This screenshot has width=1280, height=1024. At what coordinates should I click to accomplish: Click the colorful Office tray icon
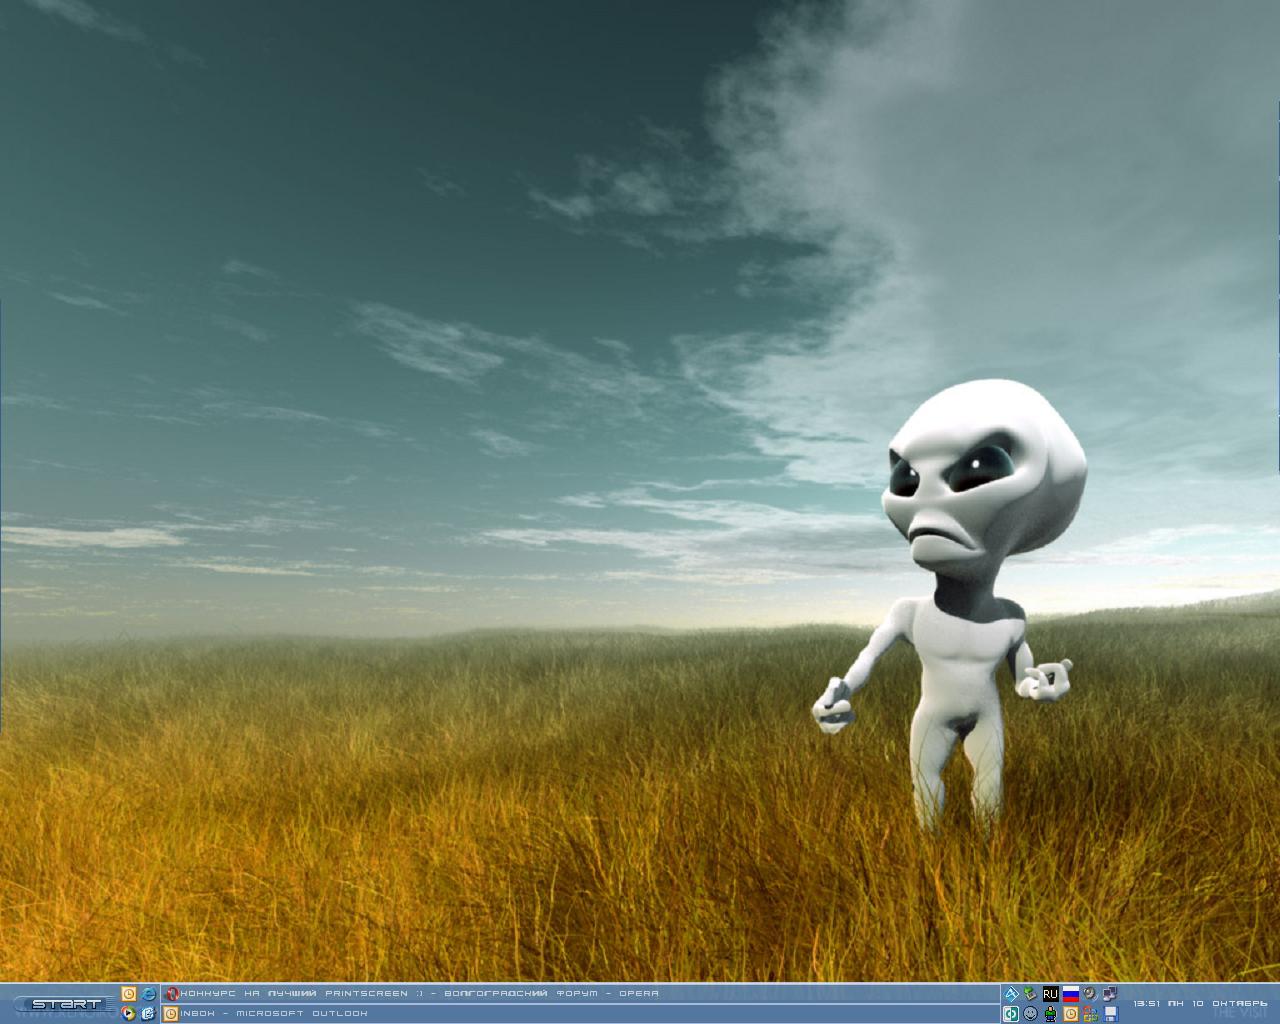click(1090, 1014)
